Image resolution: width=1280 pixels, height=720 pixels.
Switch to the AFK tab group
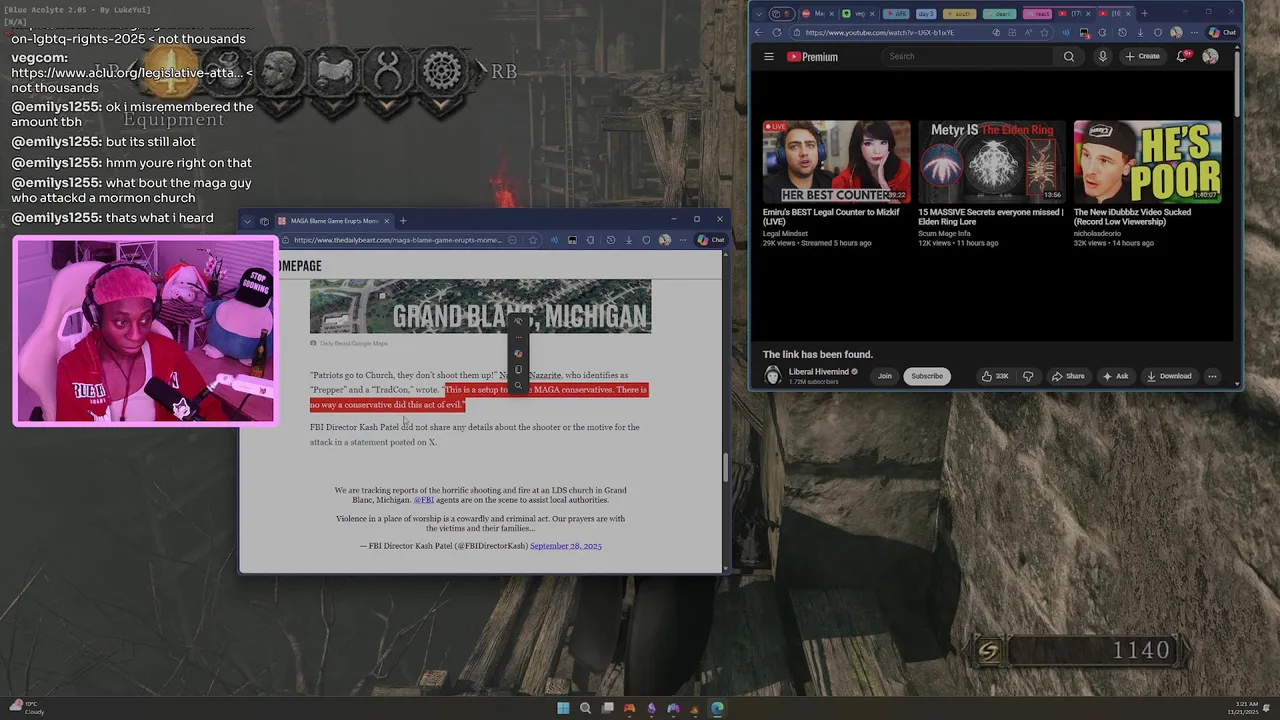896,14
